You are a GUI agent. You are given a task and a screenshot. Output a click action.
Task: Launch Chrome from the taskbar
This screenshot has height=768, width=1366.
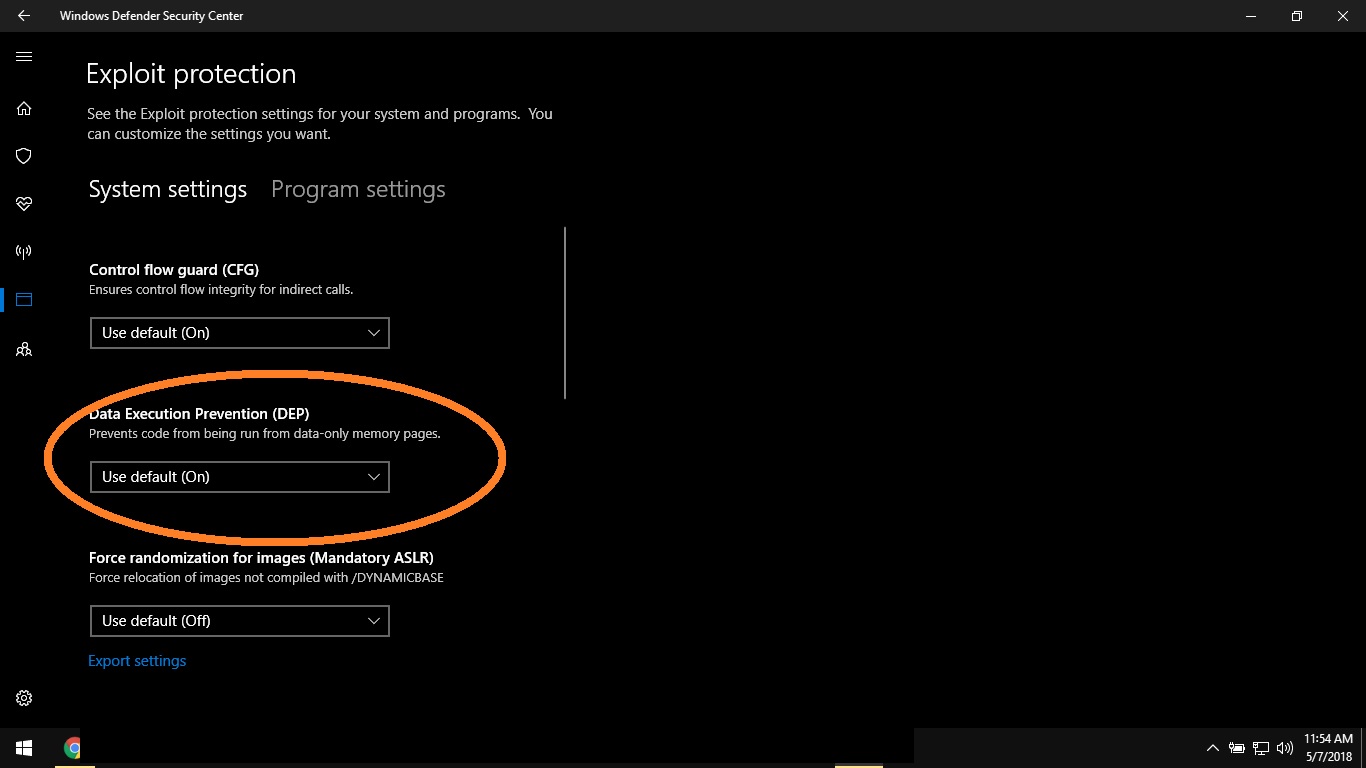tap(72, 748)
